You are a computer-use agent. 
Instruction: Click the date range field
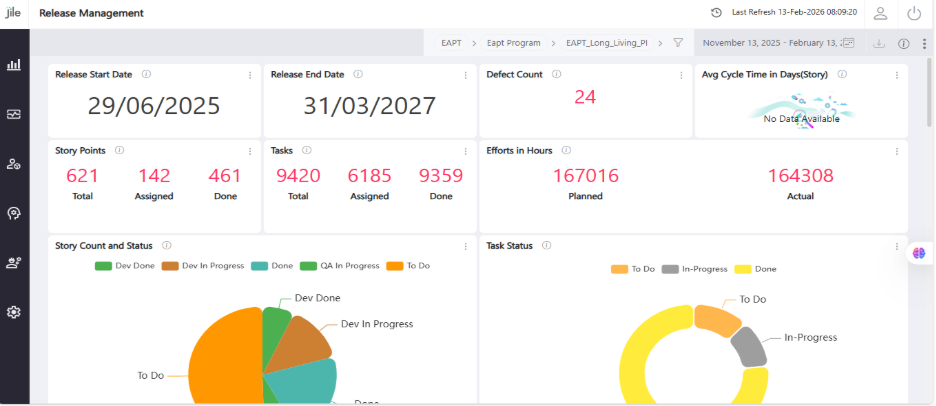pos(779,43)
